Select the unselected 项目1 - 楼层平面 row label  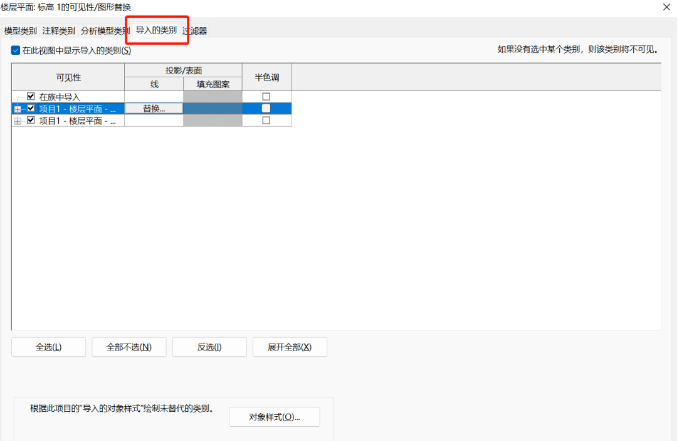pyautogui.click(x=77, y=121)
